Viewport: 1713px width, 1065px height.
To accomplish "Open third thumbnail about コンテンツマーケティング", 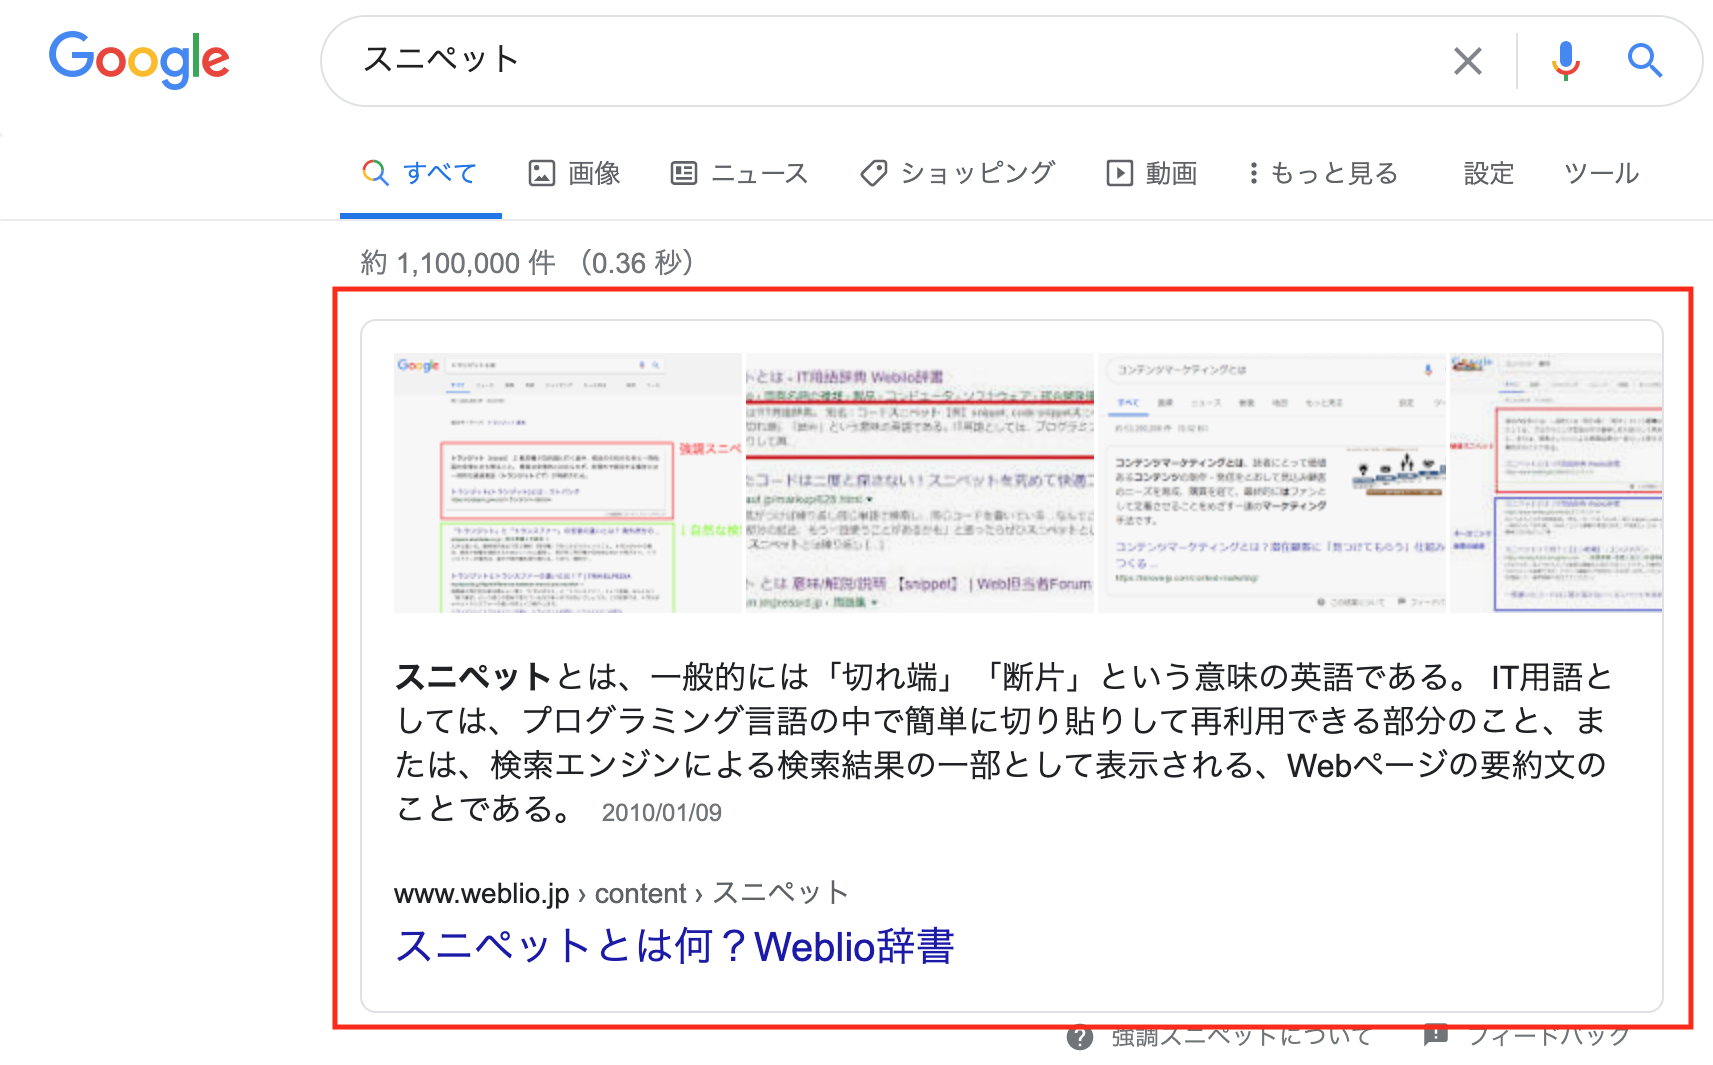I will pyautogui.click(x=1272, y=483).
